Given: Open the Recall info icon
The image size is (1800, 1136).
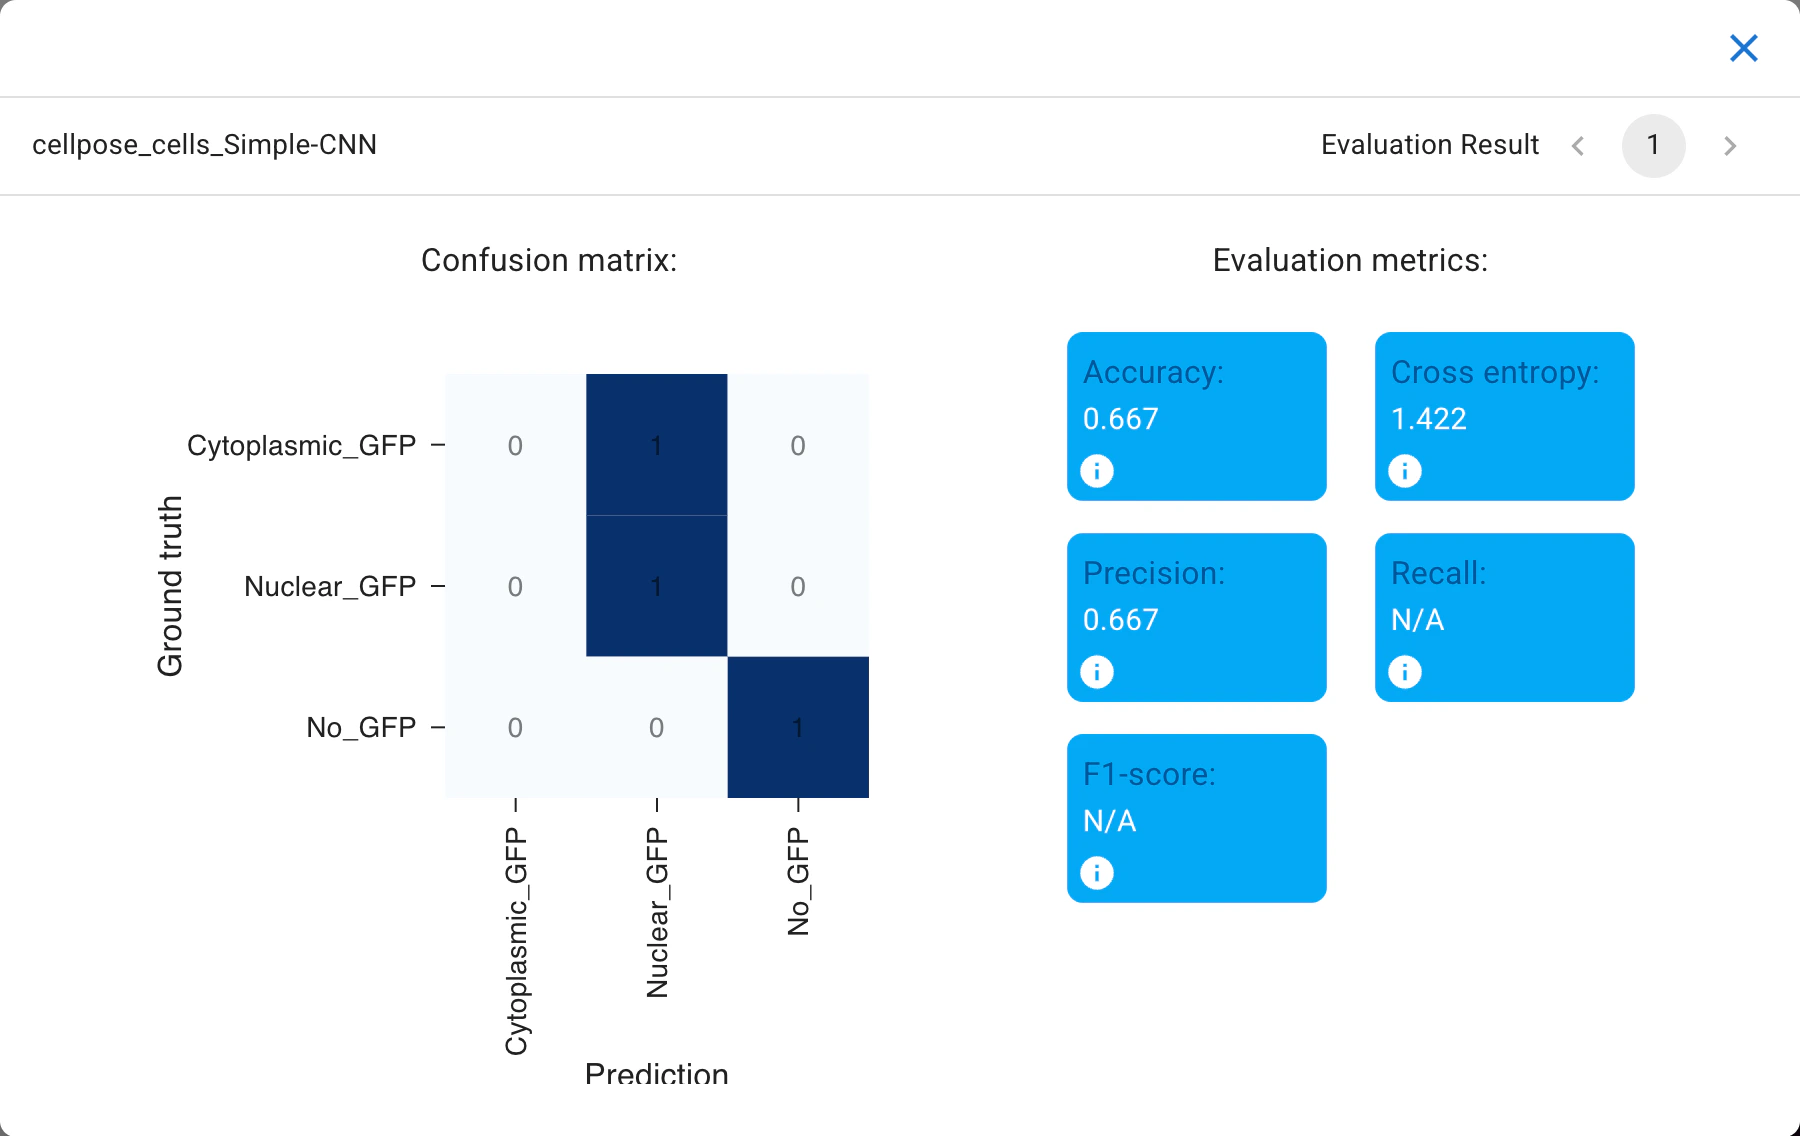Looking at the screenshot, I should [x=1405, y=671].
